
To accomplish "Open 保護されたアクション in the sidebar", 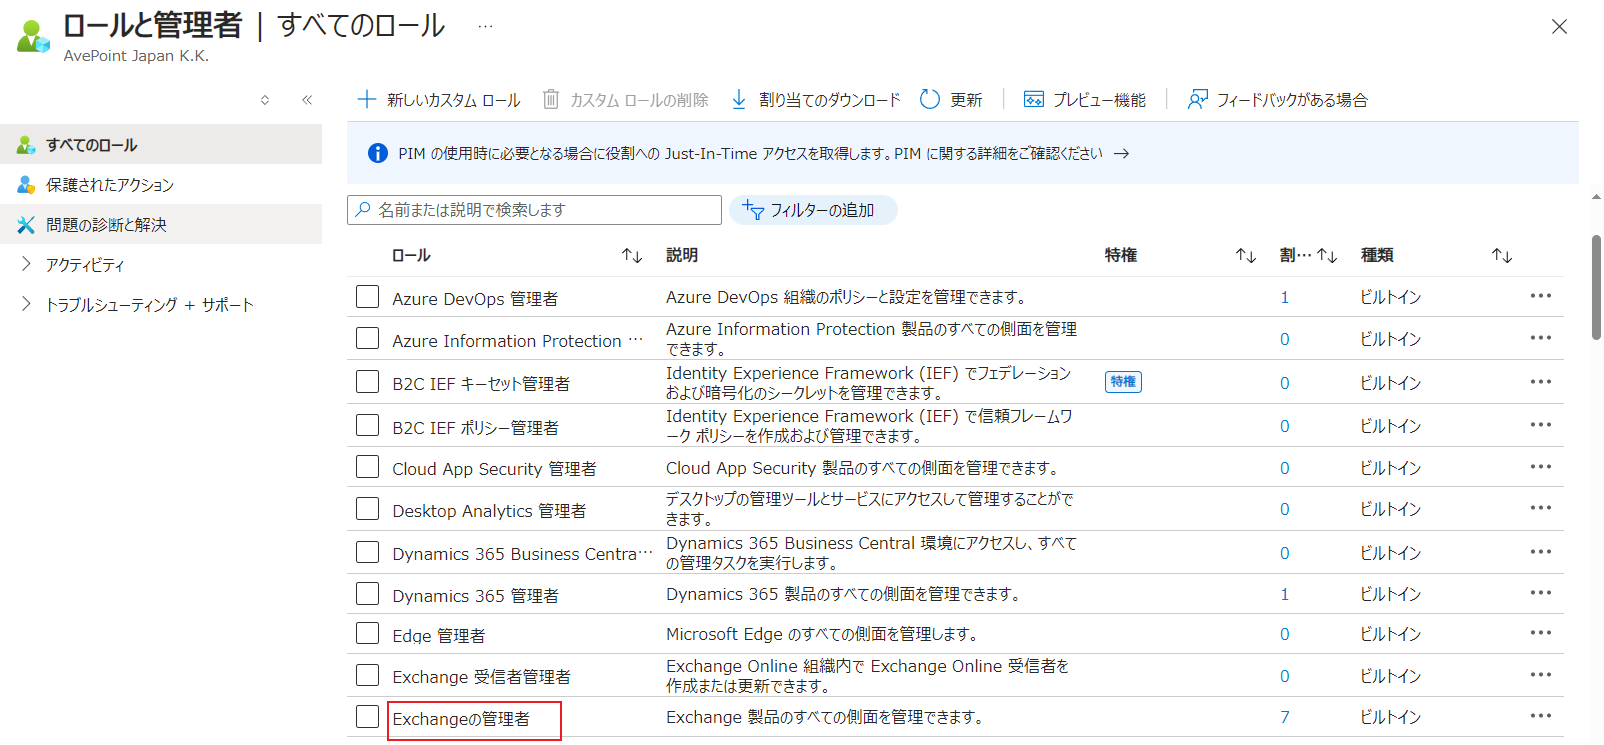I will click(161, 184).
